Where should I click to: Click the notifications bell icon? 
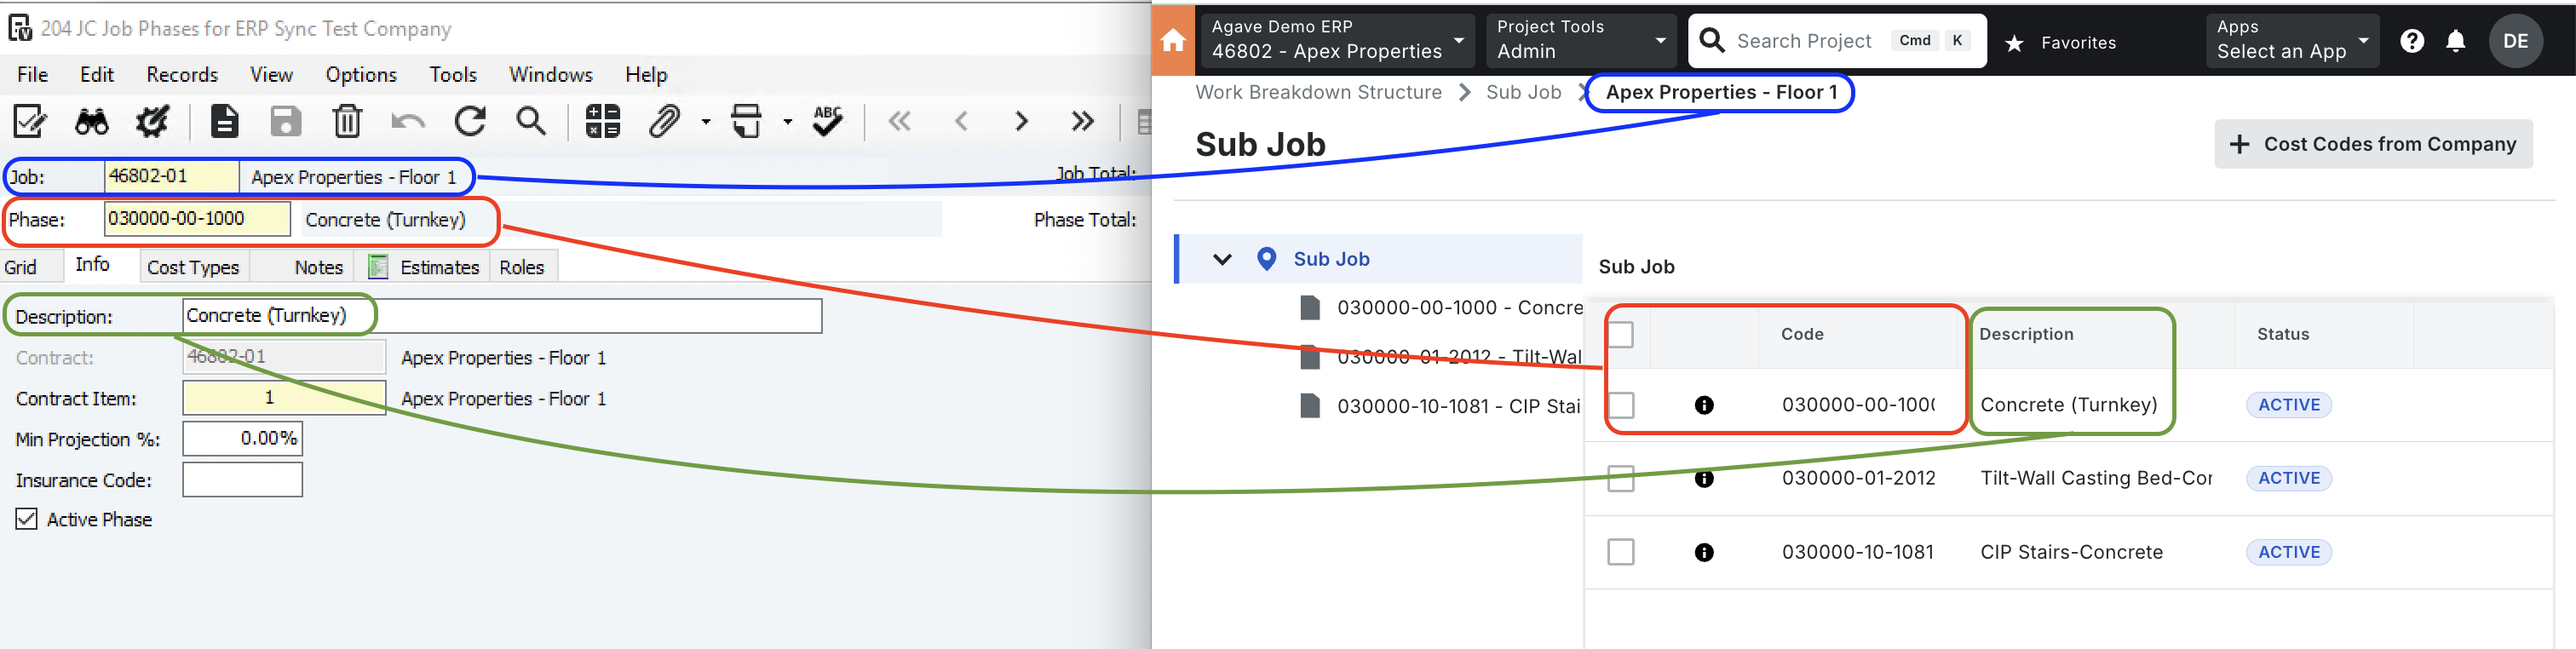(2455, 41)
